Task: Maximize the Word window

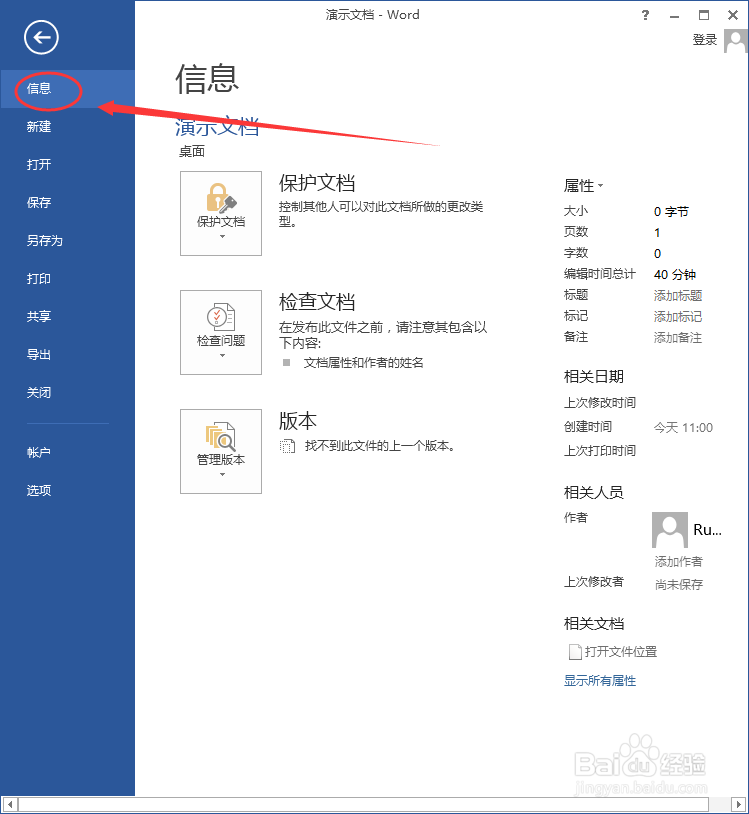Action: point(703,15)
